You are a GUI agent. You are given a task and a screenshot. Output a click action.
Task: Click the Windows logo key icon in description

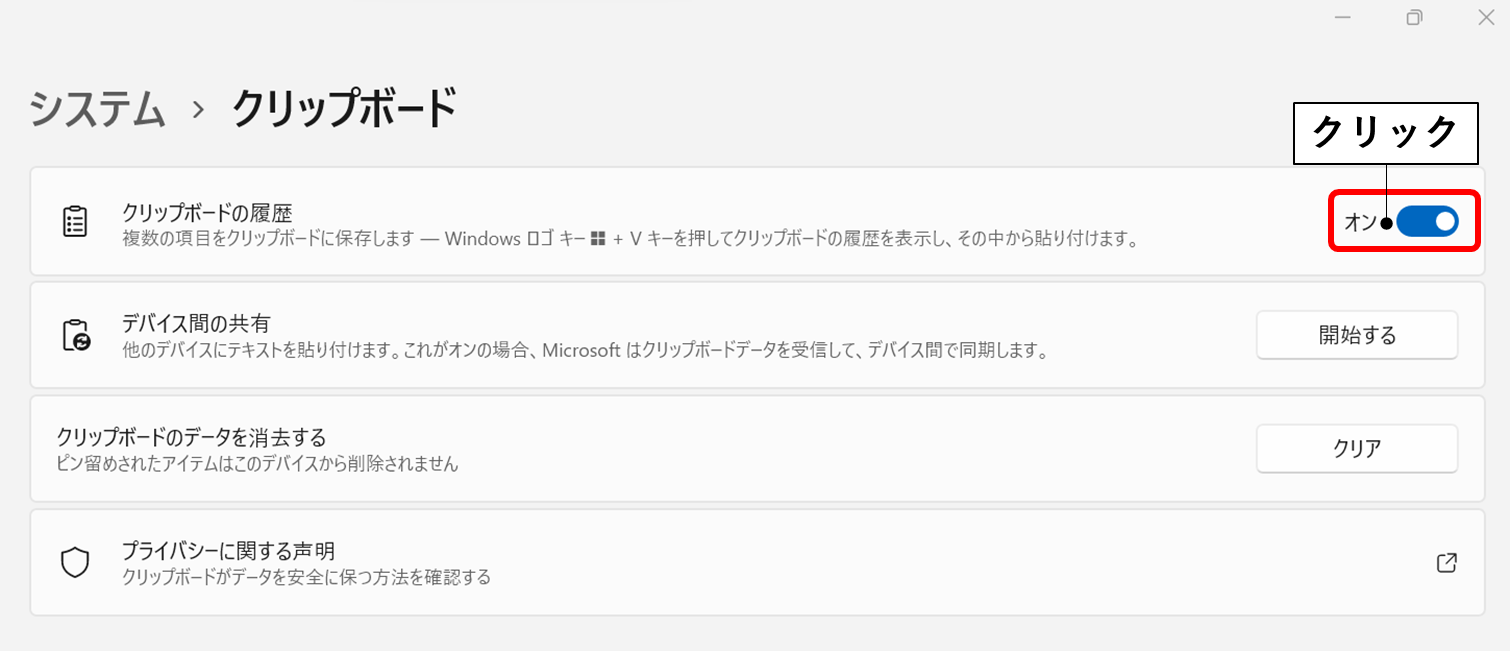[598, 240]
